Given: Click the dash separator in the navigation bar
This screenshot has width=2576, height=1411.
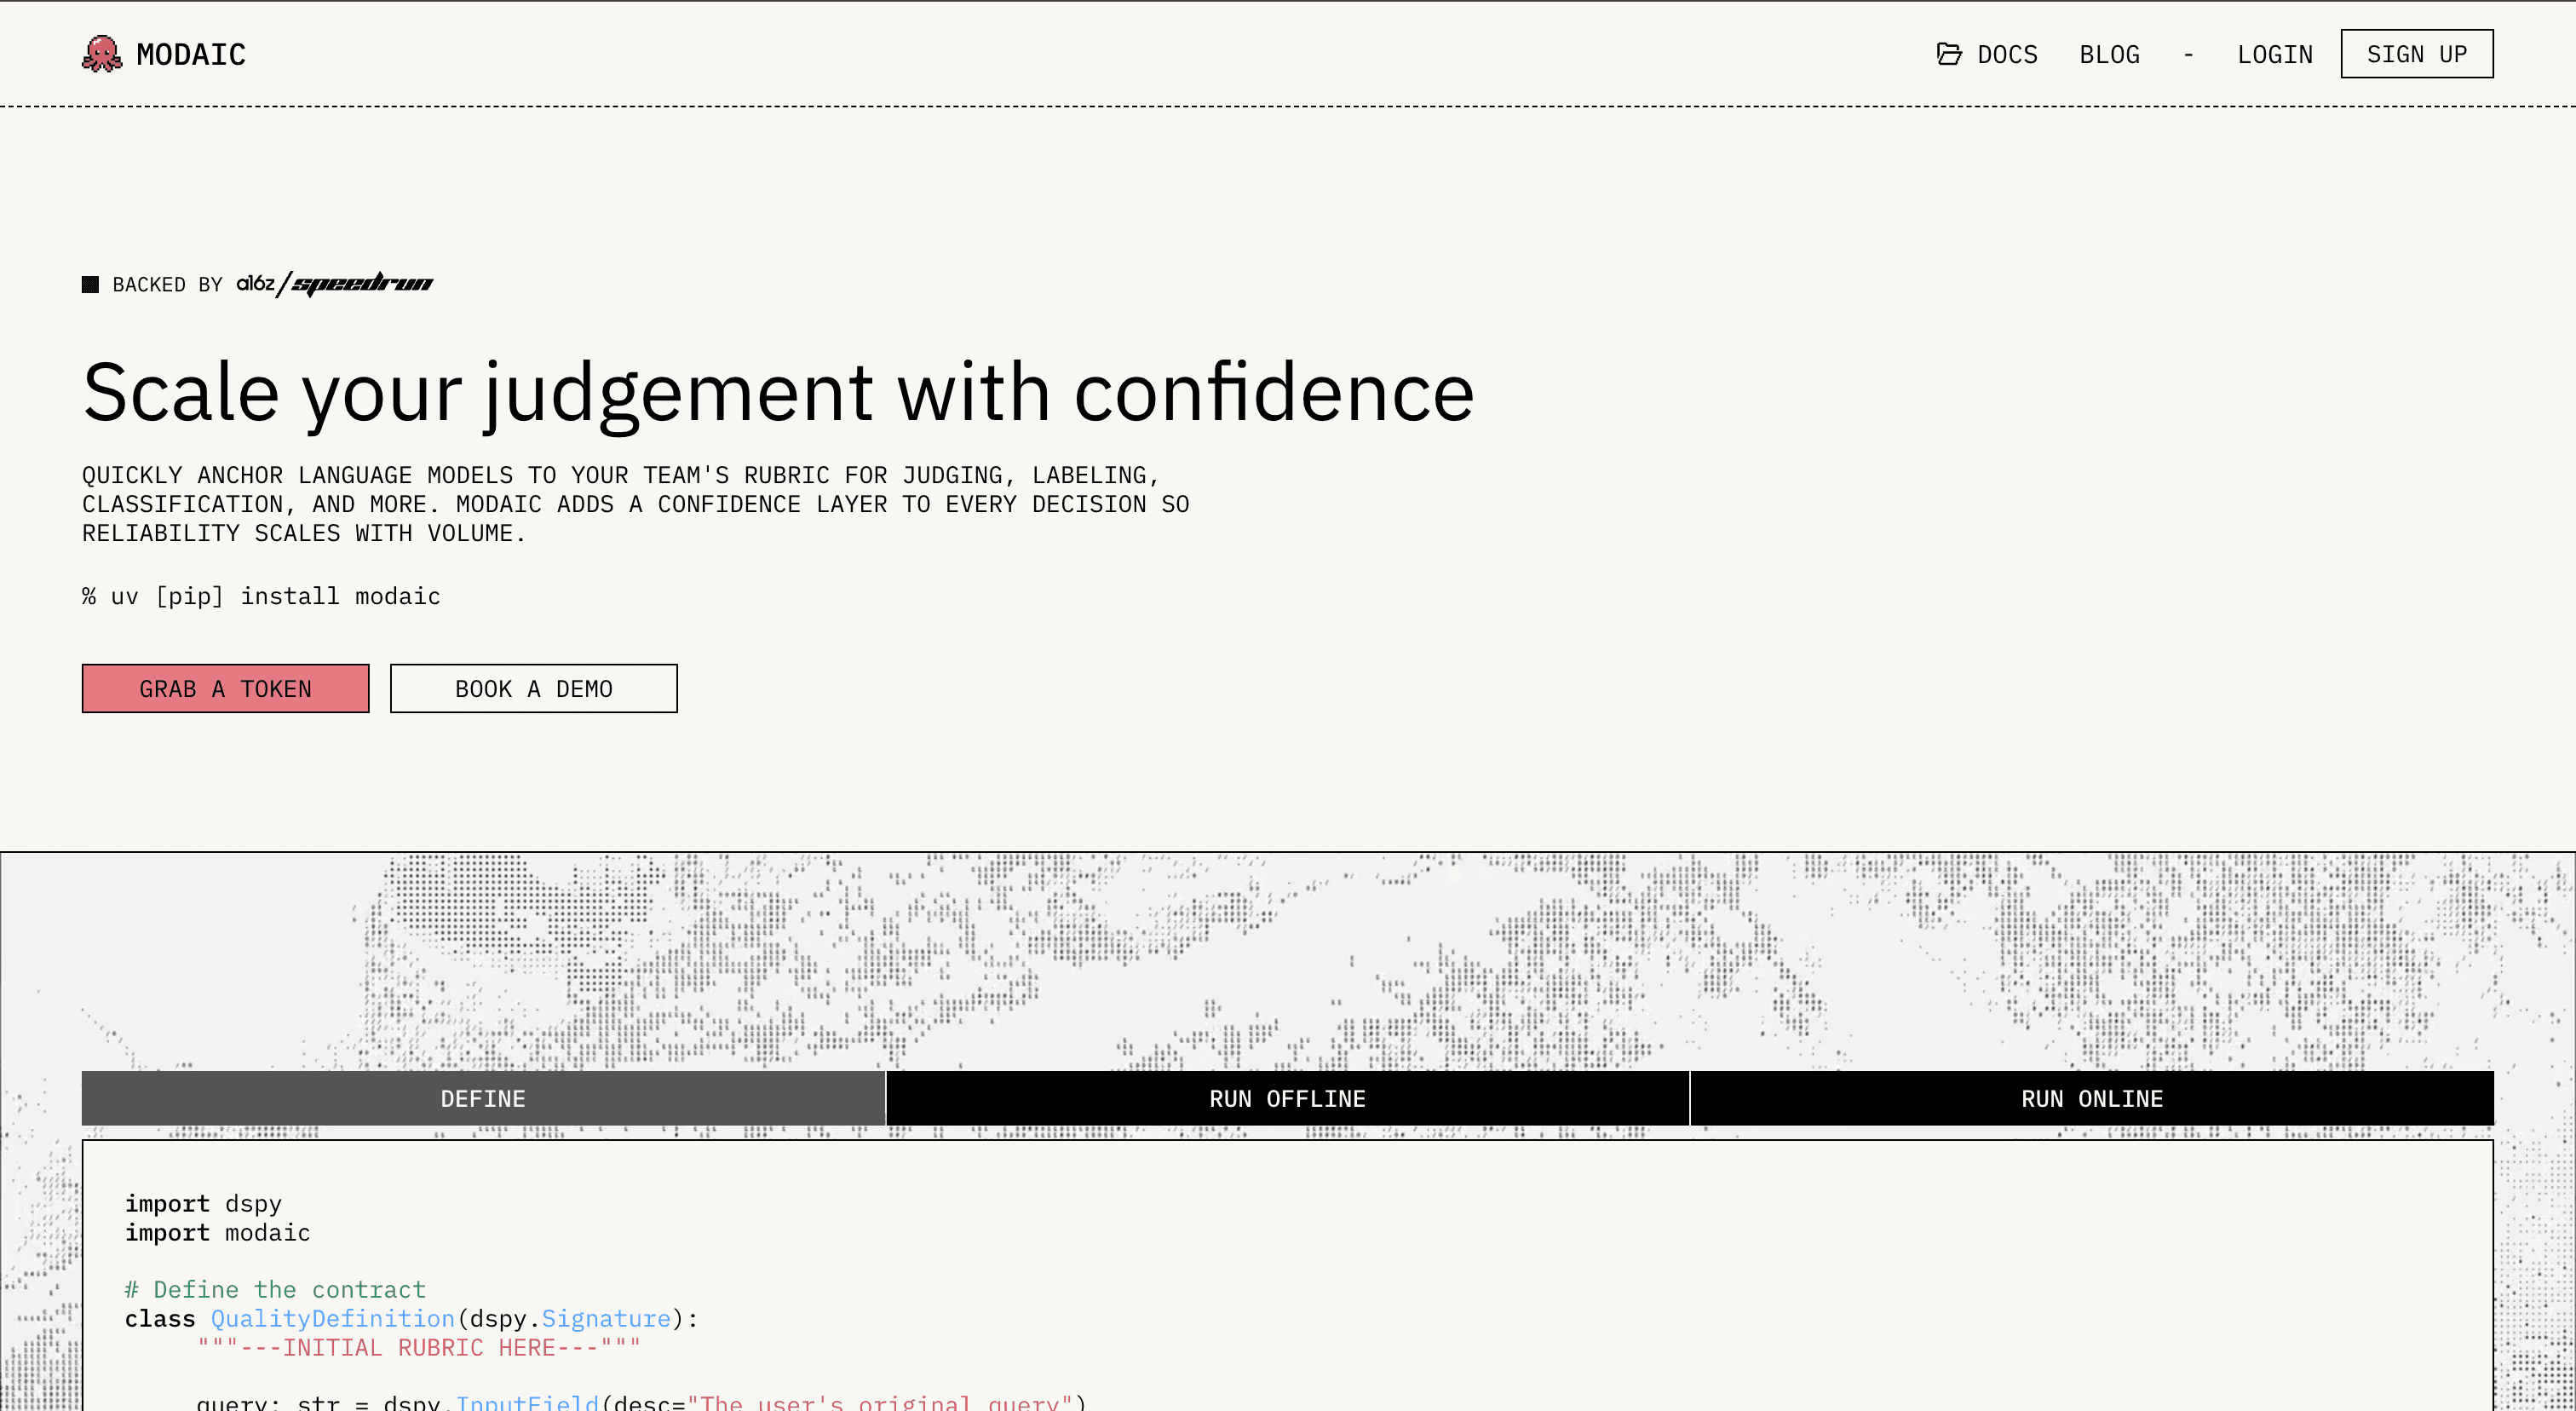Looking at the screenshot, I should tap(2188, 55).
